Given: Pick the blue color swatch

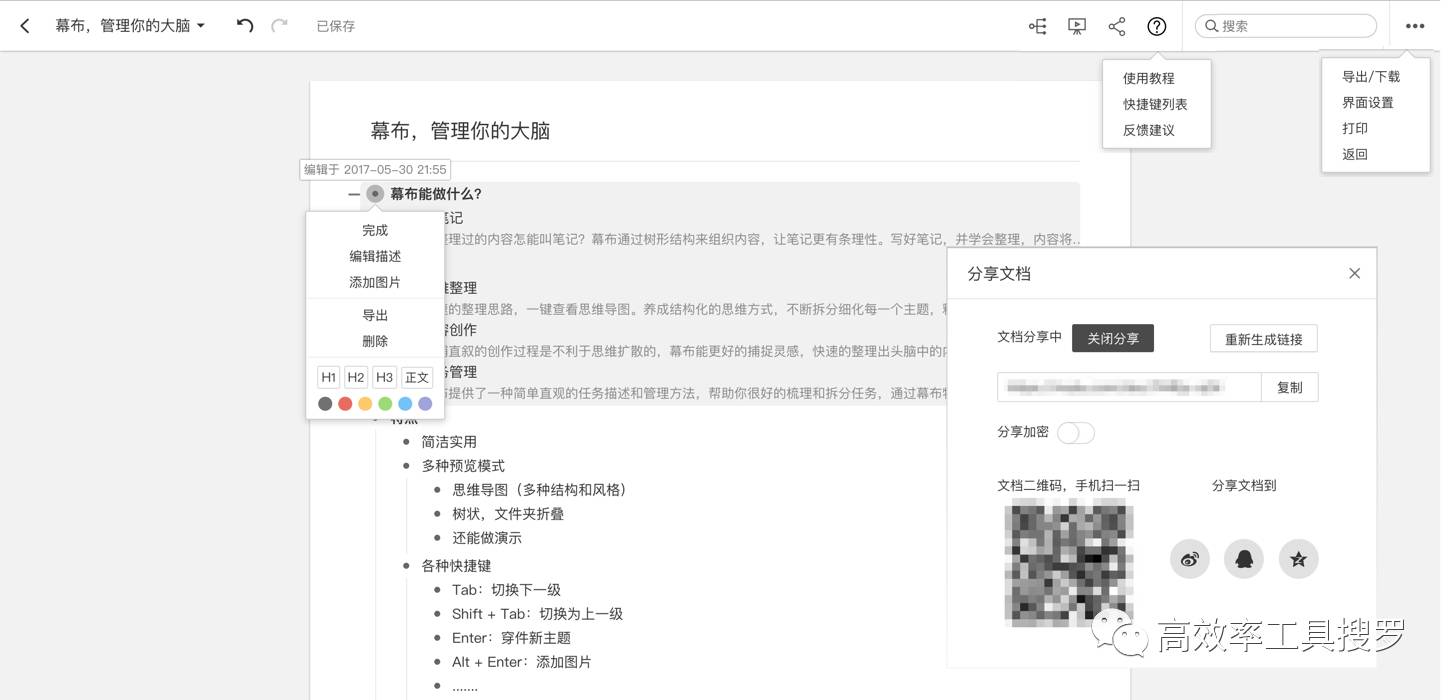Looking at the screenshot, I should click(405, 404).
